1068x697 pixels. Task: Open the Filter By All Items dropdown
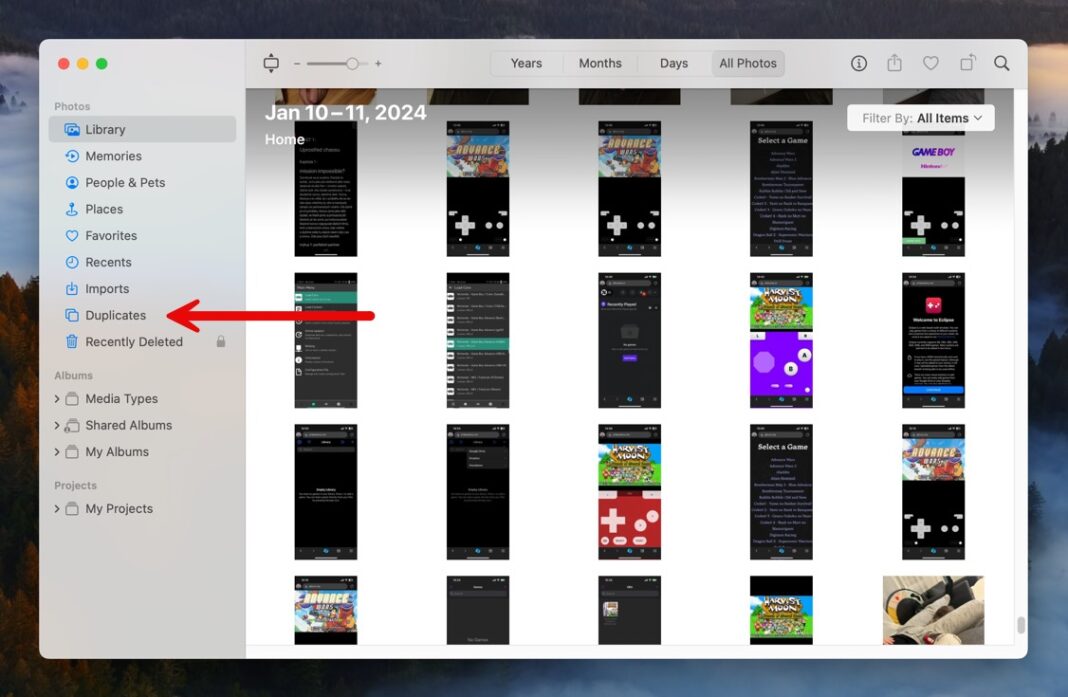tap(920, 117)
